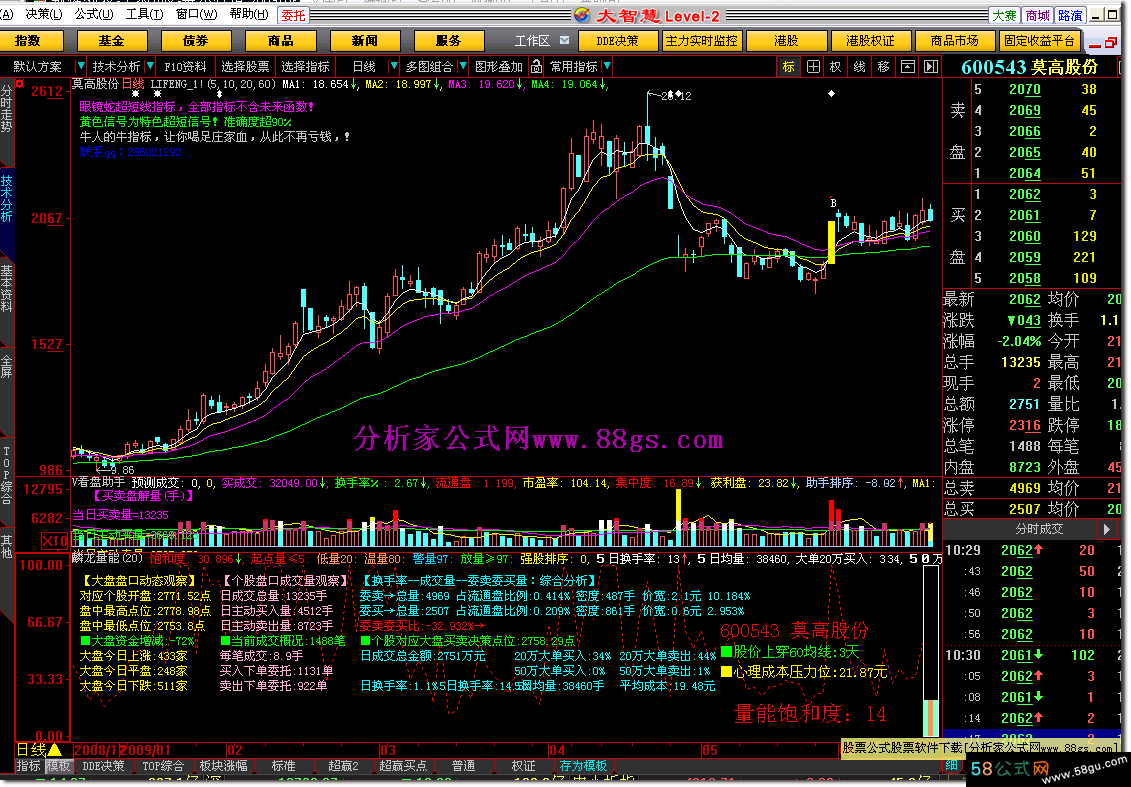This screenshot has height=787, width=1131.
Task: Click the 移 move chart icon
Action: [884, 66]
